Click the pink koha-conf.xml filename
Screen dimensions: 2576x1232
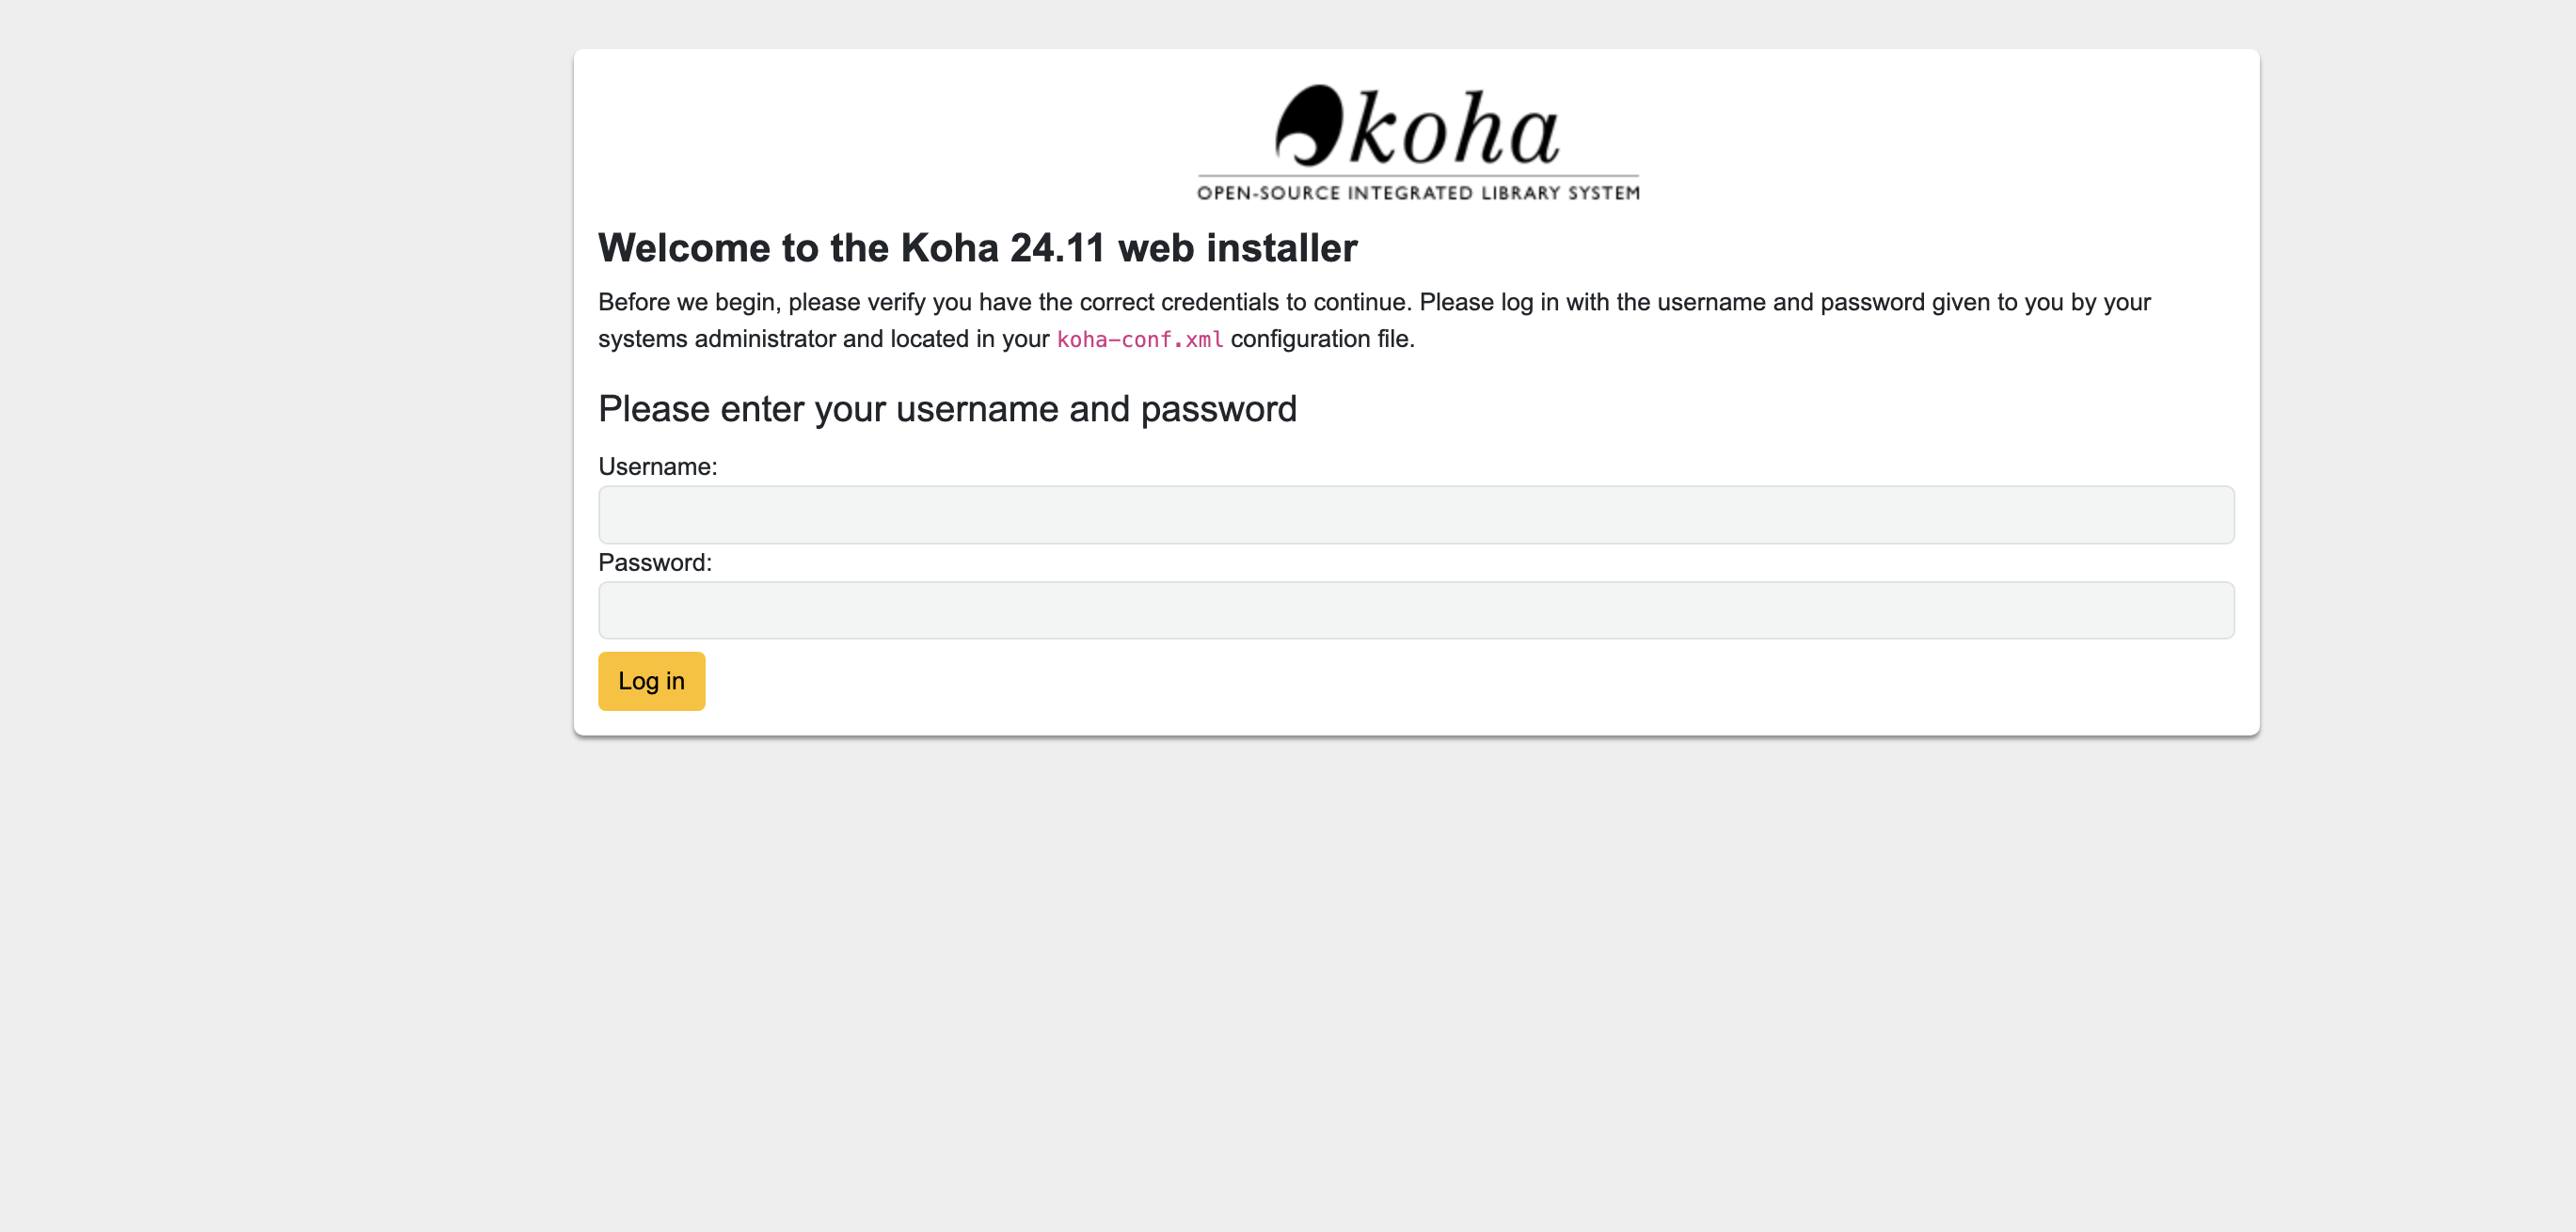pyautogui.click(x=1139, y=340)
